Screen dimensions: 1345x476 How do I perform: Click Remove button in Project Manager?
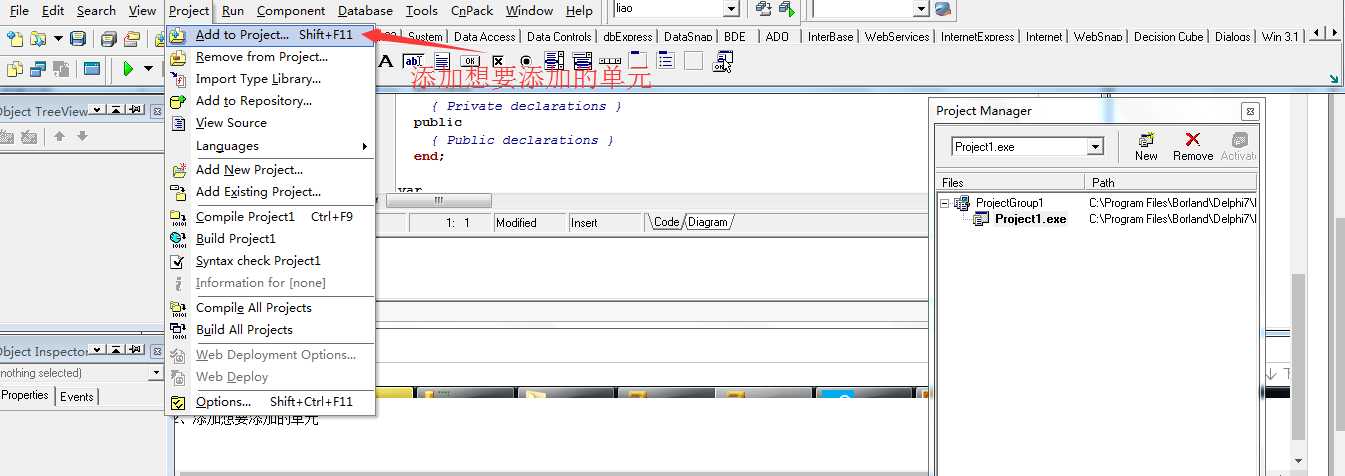click(1193, 146)
